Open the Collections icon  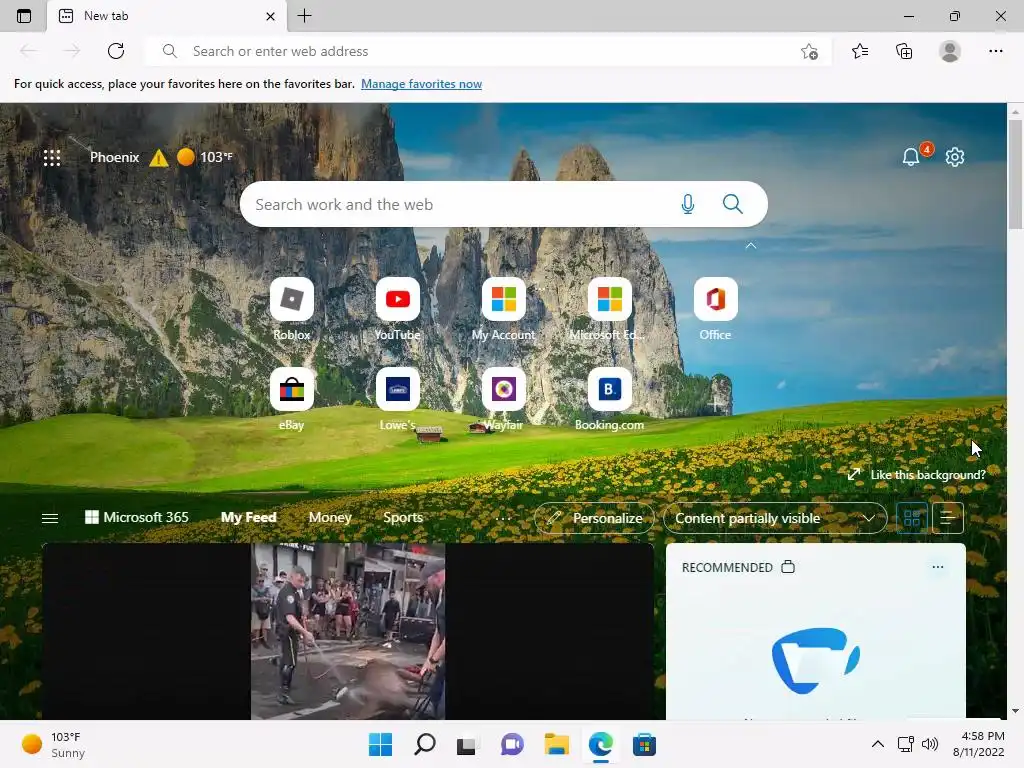click(x=904, y=51)
